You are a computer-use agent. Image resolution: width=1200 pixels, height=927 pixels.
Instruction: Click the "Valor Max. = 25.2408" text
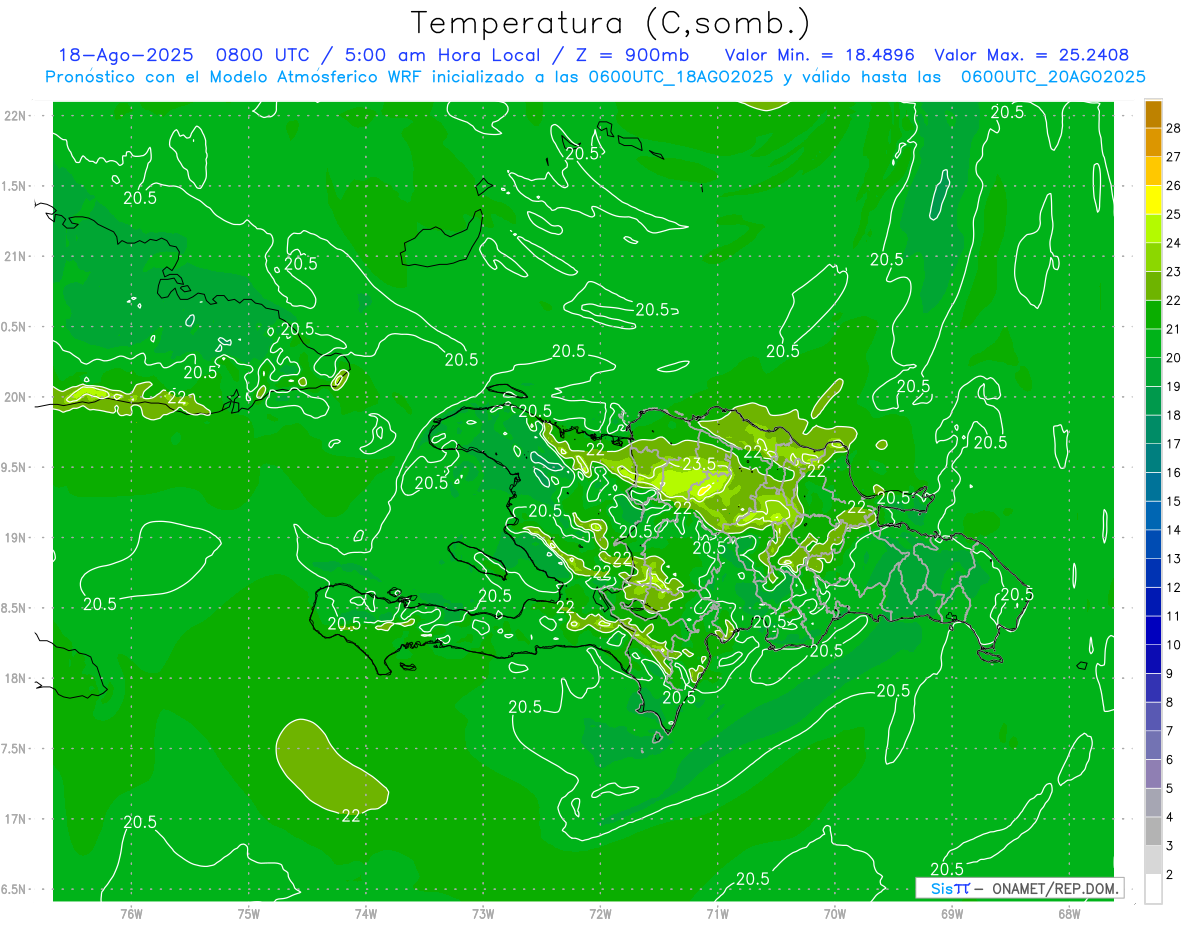point(1031,55)
